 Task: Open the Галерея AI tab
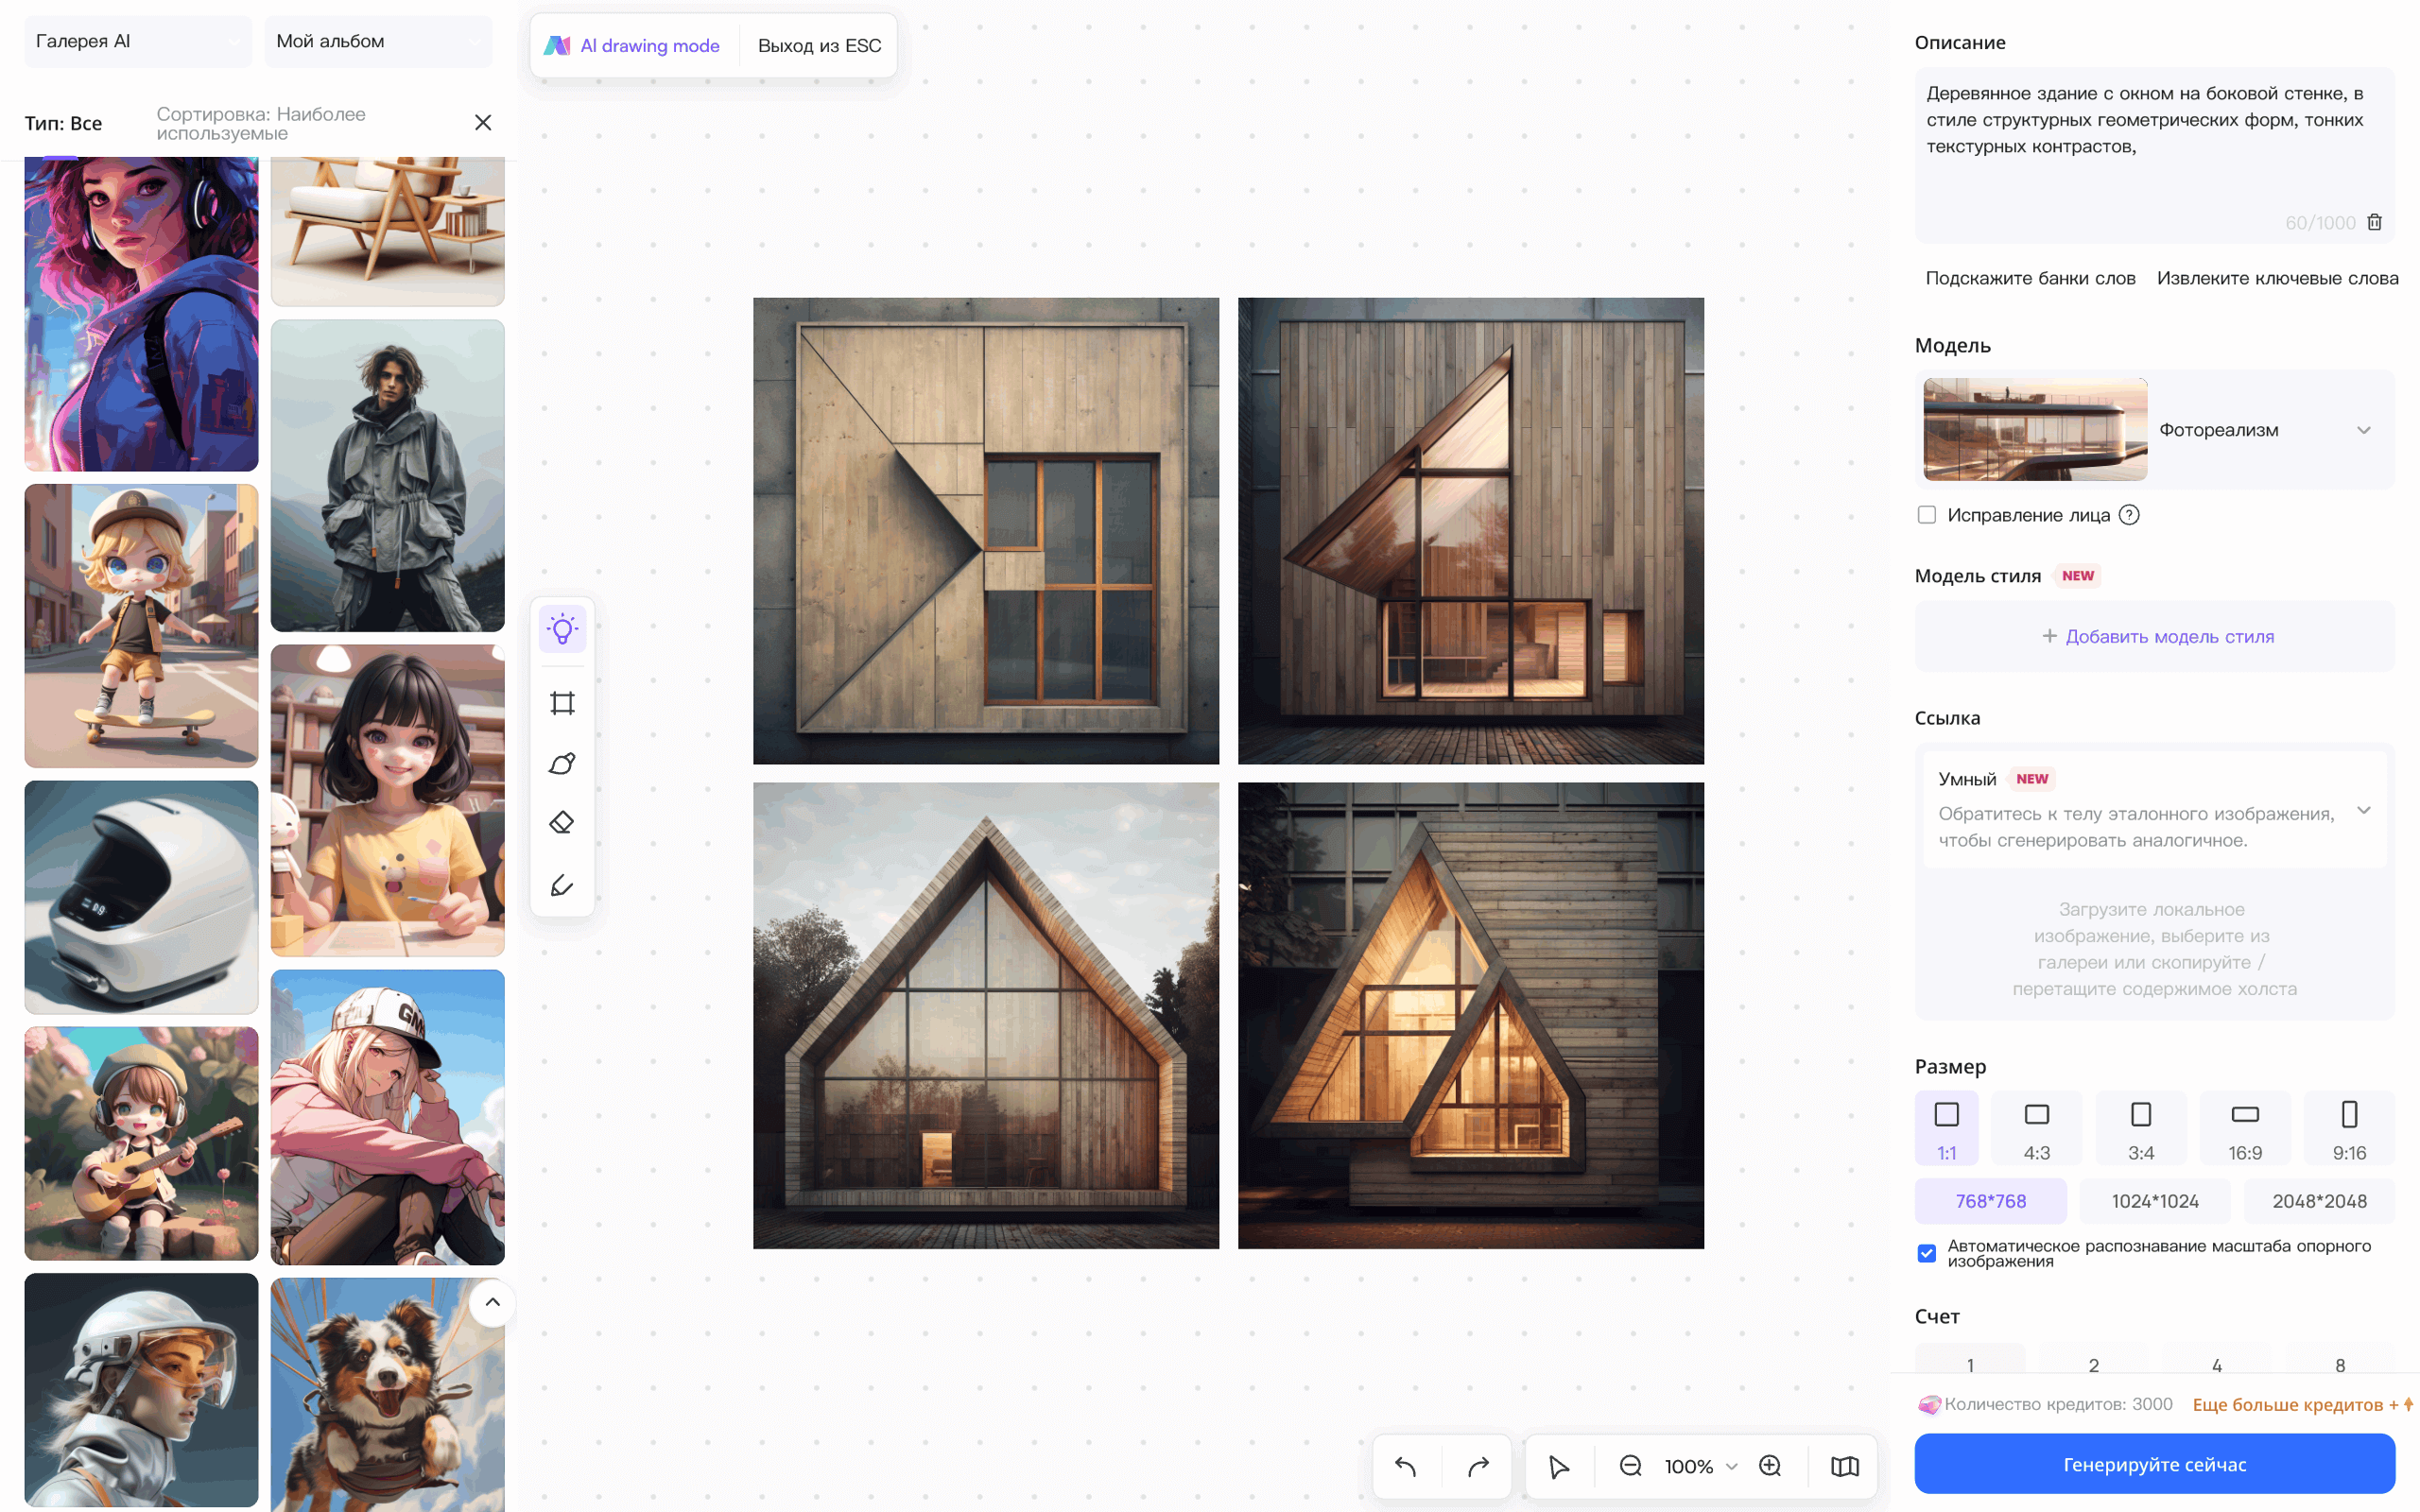click(x=137, y=41)
